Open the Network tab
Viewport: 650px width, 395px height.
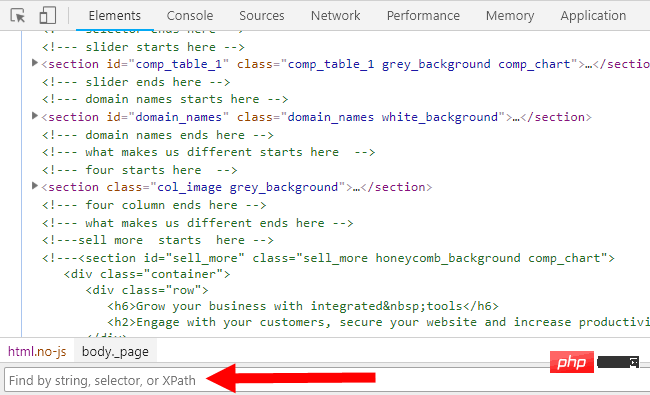(335, 16)
